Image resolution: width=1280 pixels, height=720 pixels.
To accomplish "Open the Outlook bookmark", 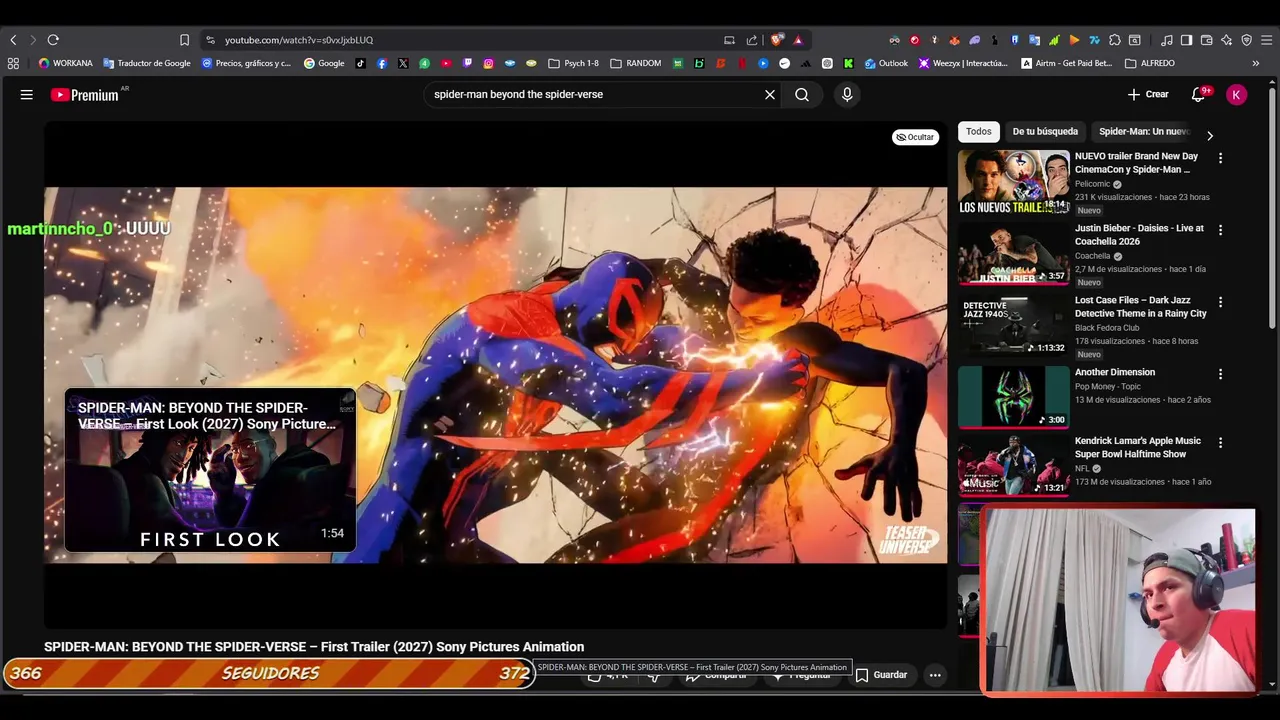I will (x=886, y=63).
